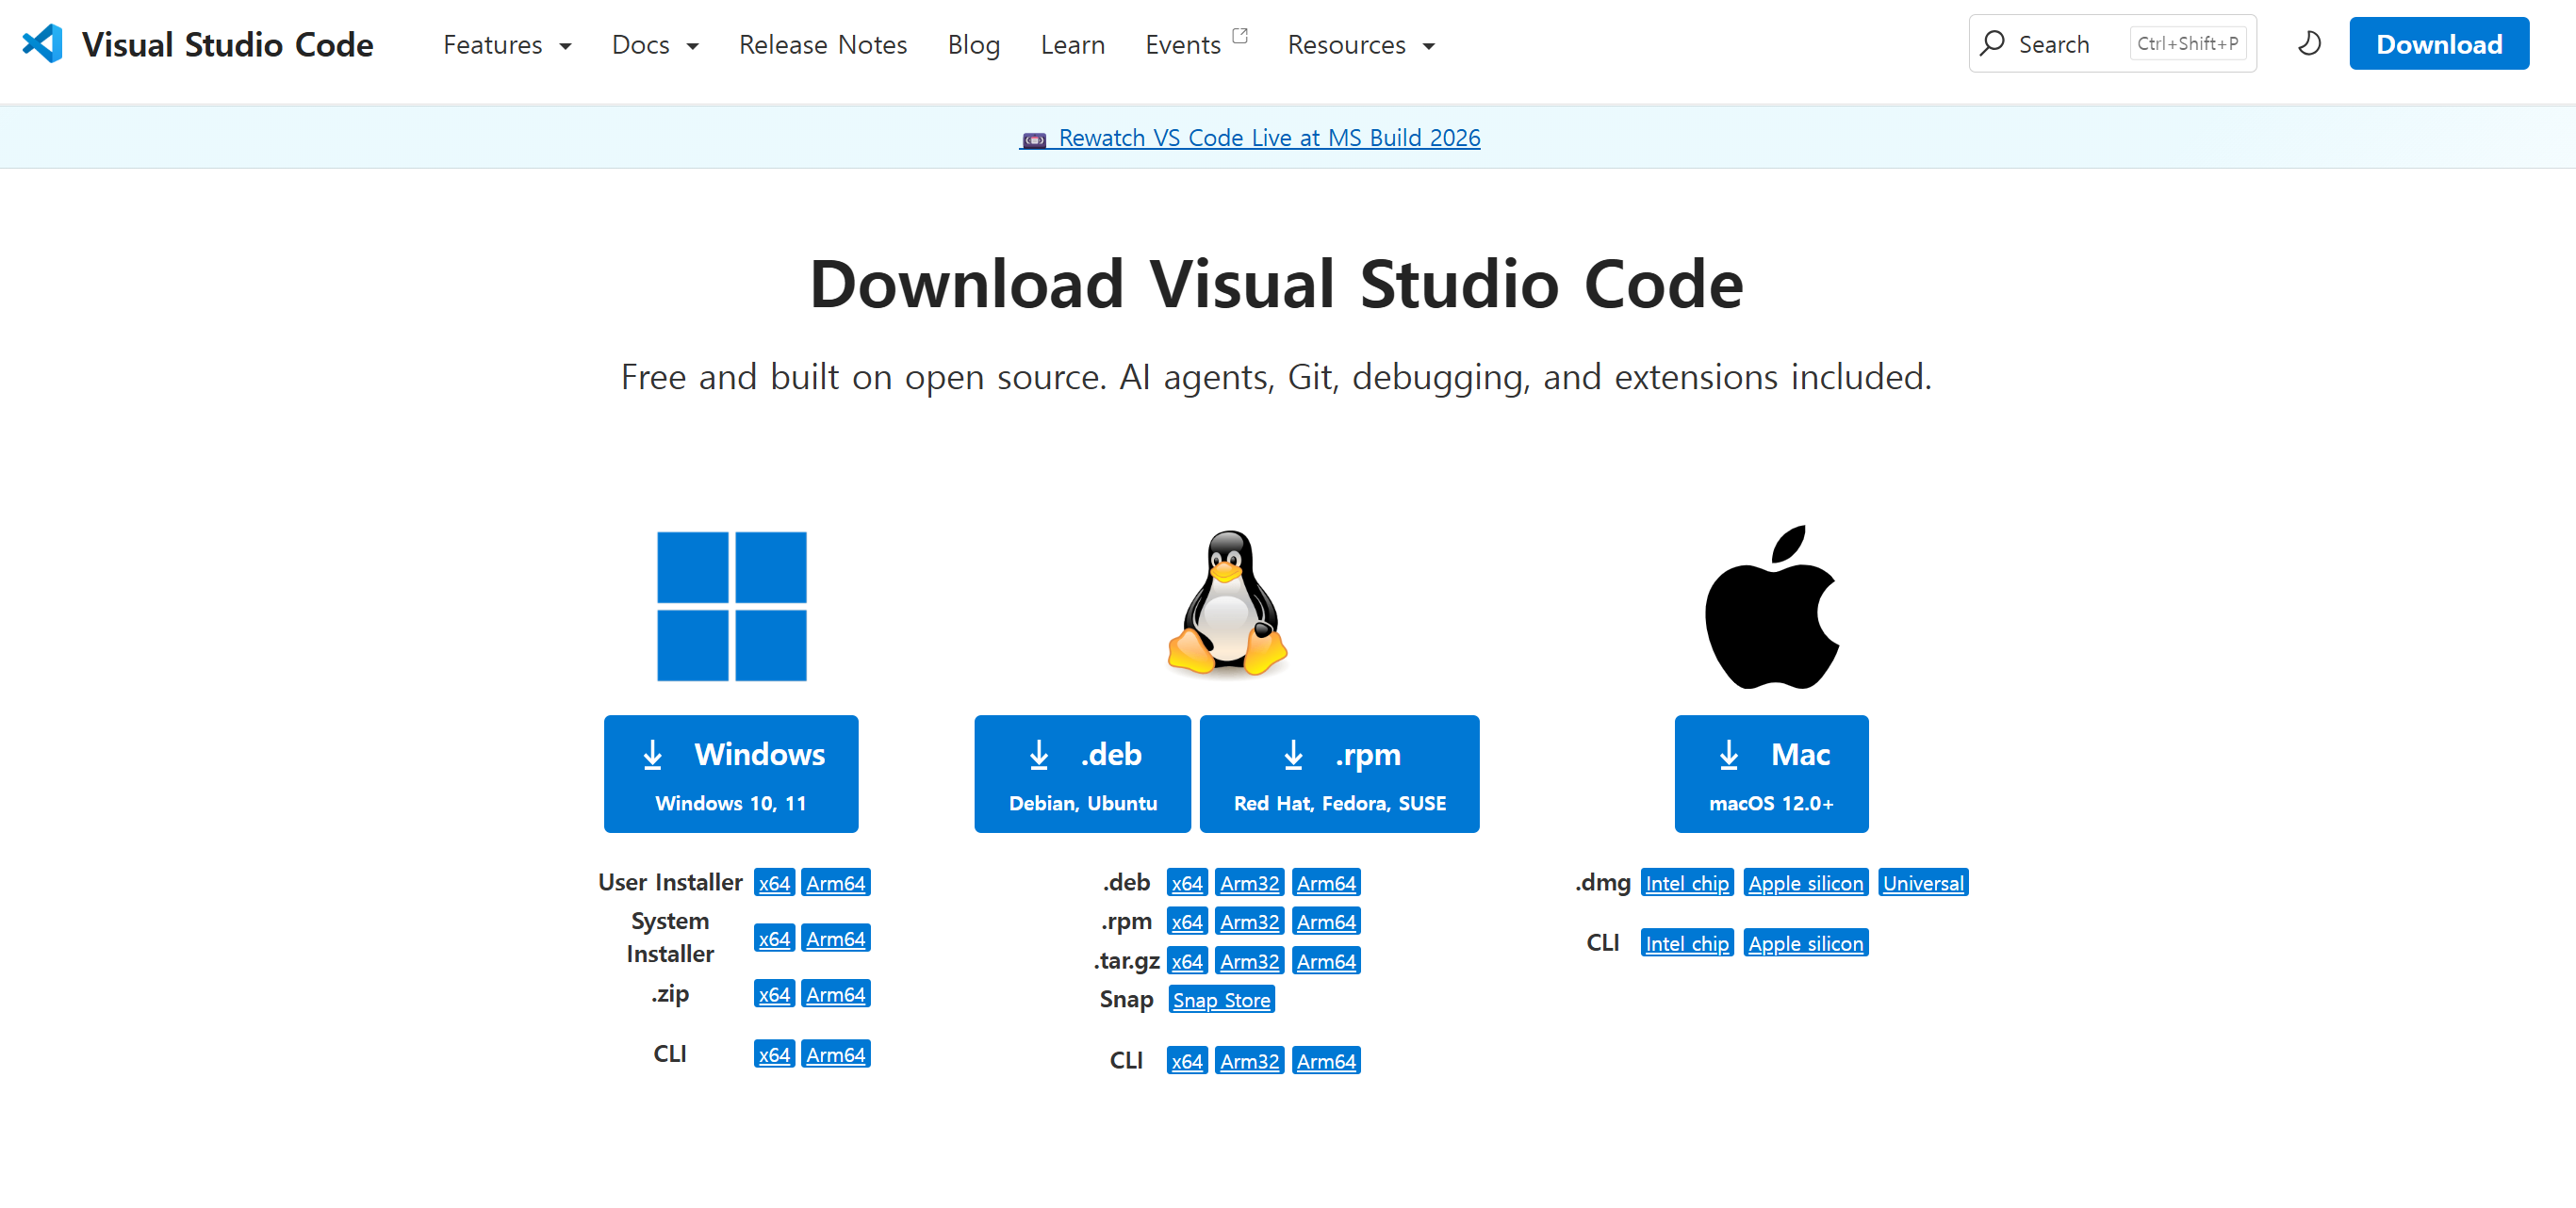Download VS Code for macOS 12.0+

1771,773
